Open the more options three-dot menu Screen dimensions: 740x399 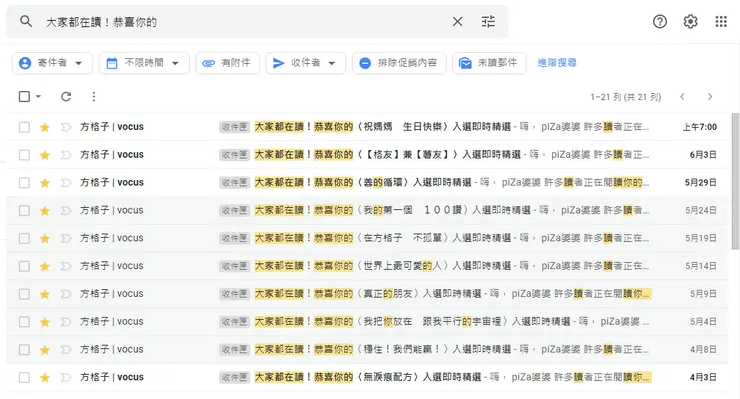94,96
